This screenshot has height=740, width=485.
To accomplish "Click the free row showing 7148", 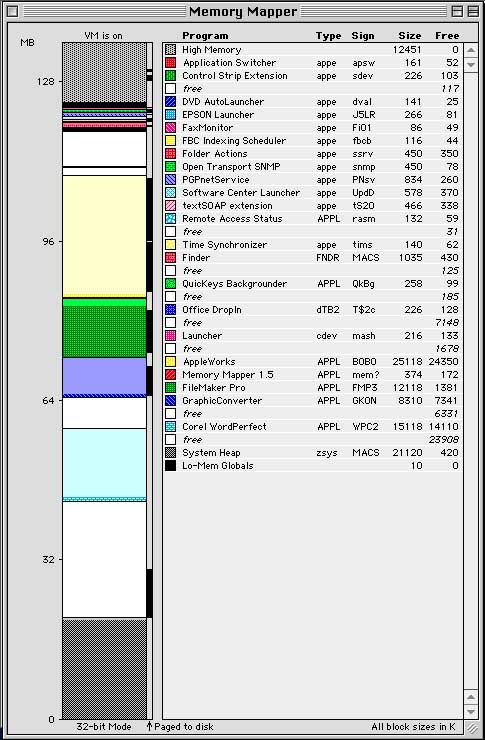I will (312, 323).
